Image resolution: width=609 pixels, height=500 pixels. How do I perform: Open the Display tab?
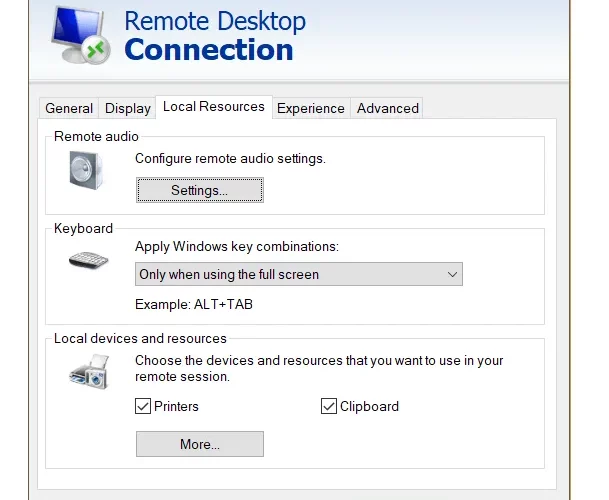(x=127, y=108)
